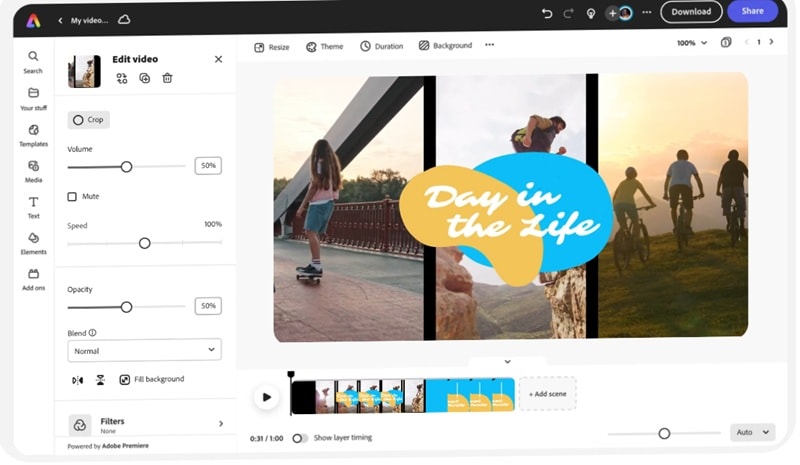Flip the video vertically
800x465 pixels.
100,380
